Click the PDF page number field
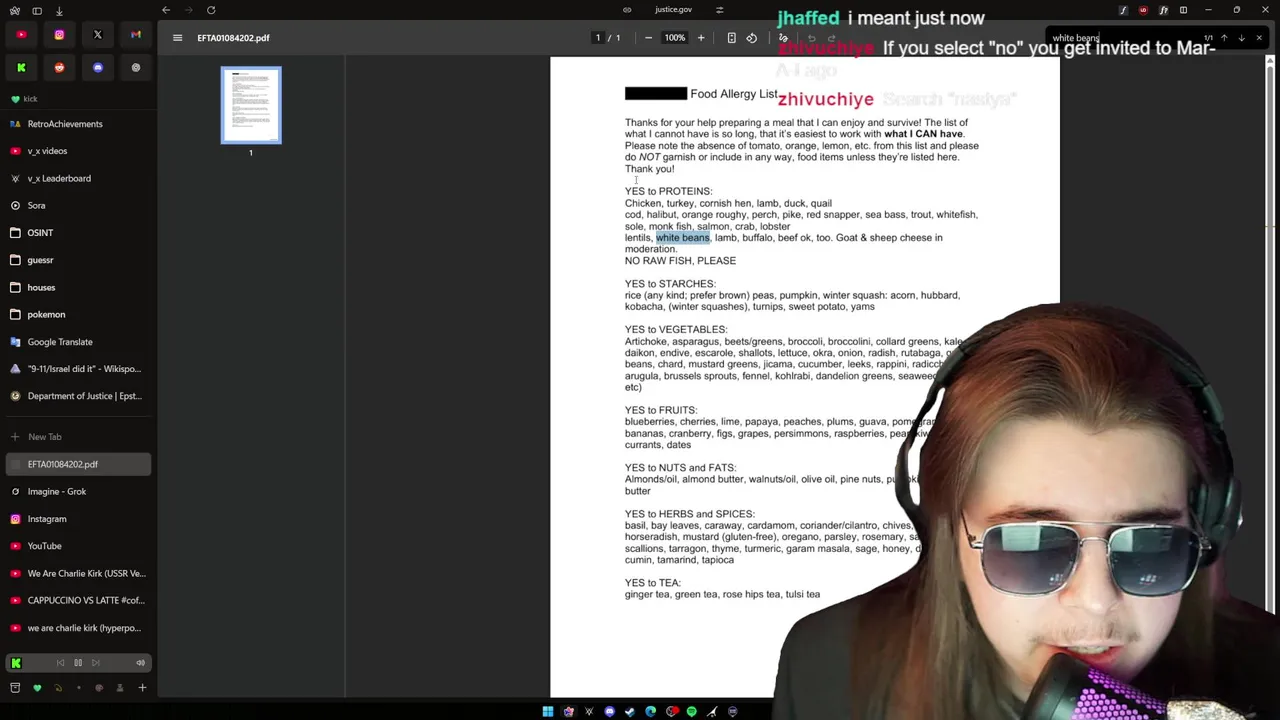This screenshot has height=720, width=1280. coord(598,38)
